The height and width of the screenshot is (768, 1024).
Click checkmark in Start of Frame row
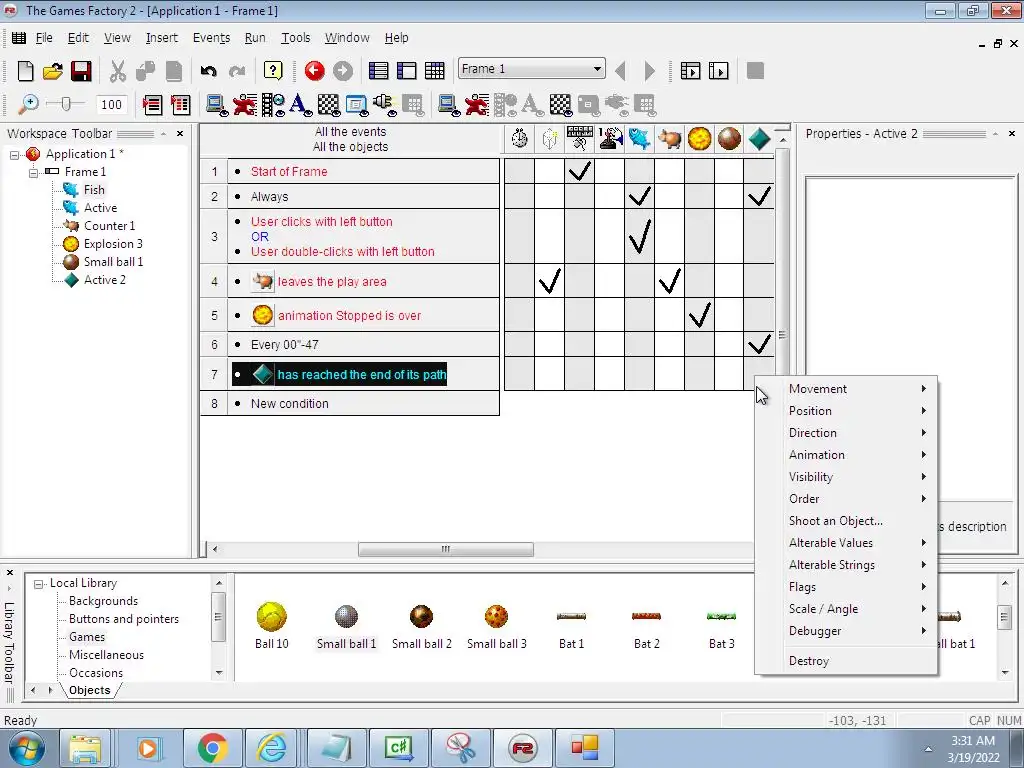[x=579, y=172]
